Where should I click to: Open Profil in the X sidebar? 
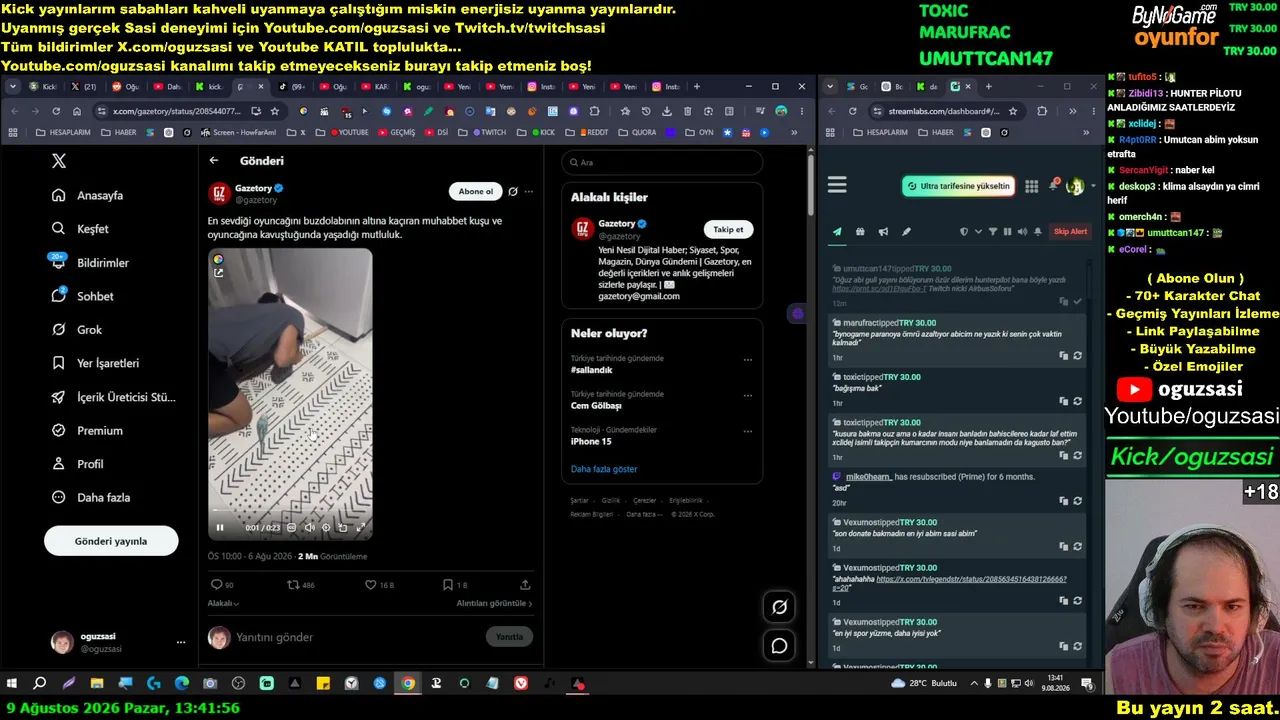(78, 464)
